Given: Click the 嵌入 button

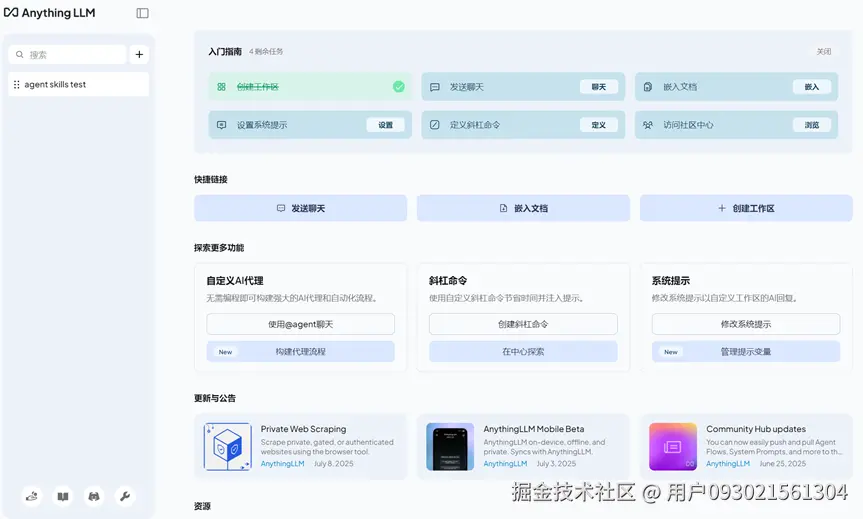Looking at the screenshot, I should pos(812,87).
